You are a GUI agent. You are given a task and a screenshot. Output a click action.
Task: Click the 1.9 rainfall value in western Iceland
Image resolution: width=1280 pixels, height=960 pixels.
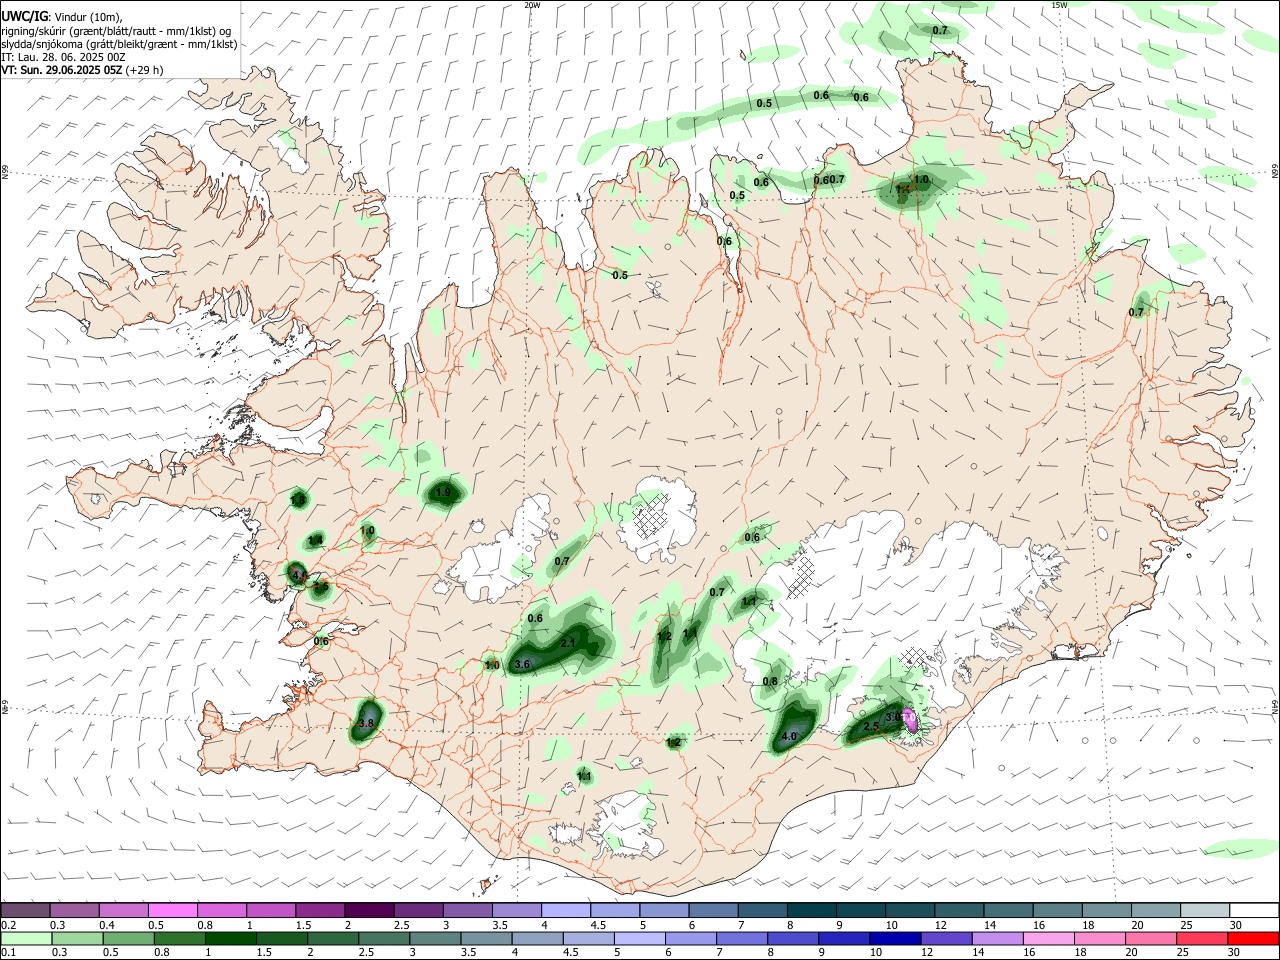coord(443,493)
